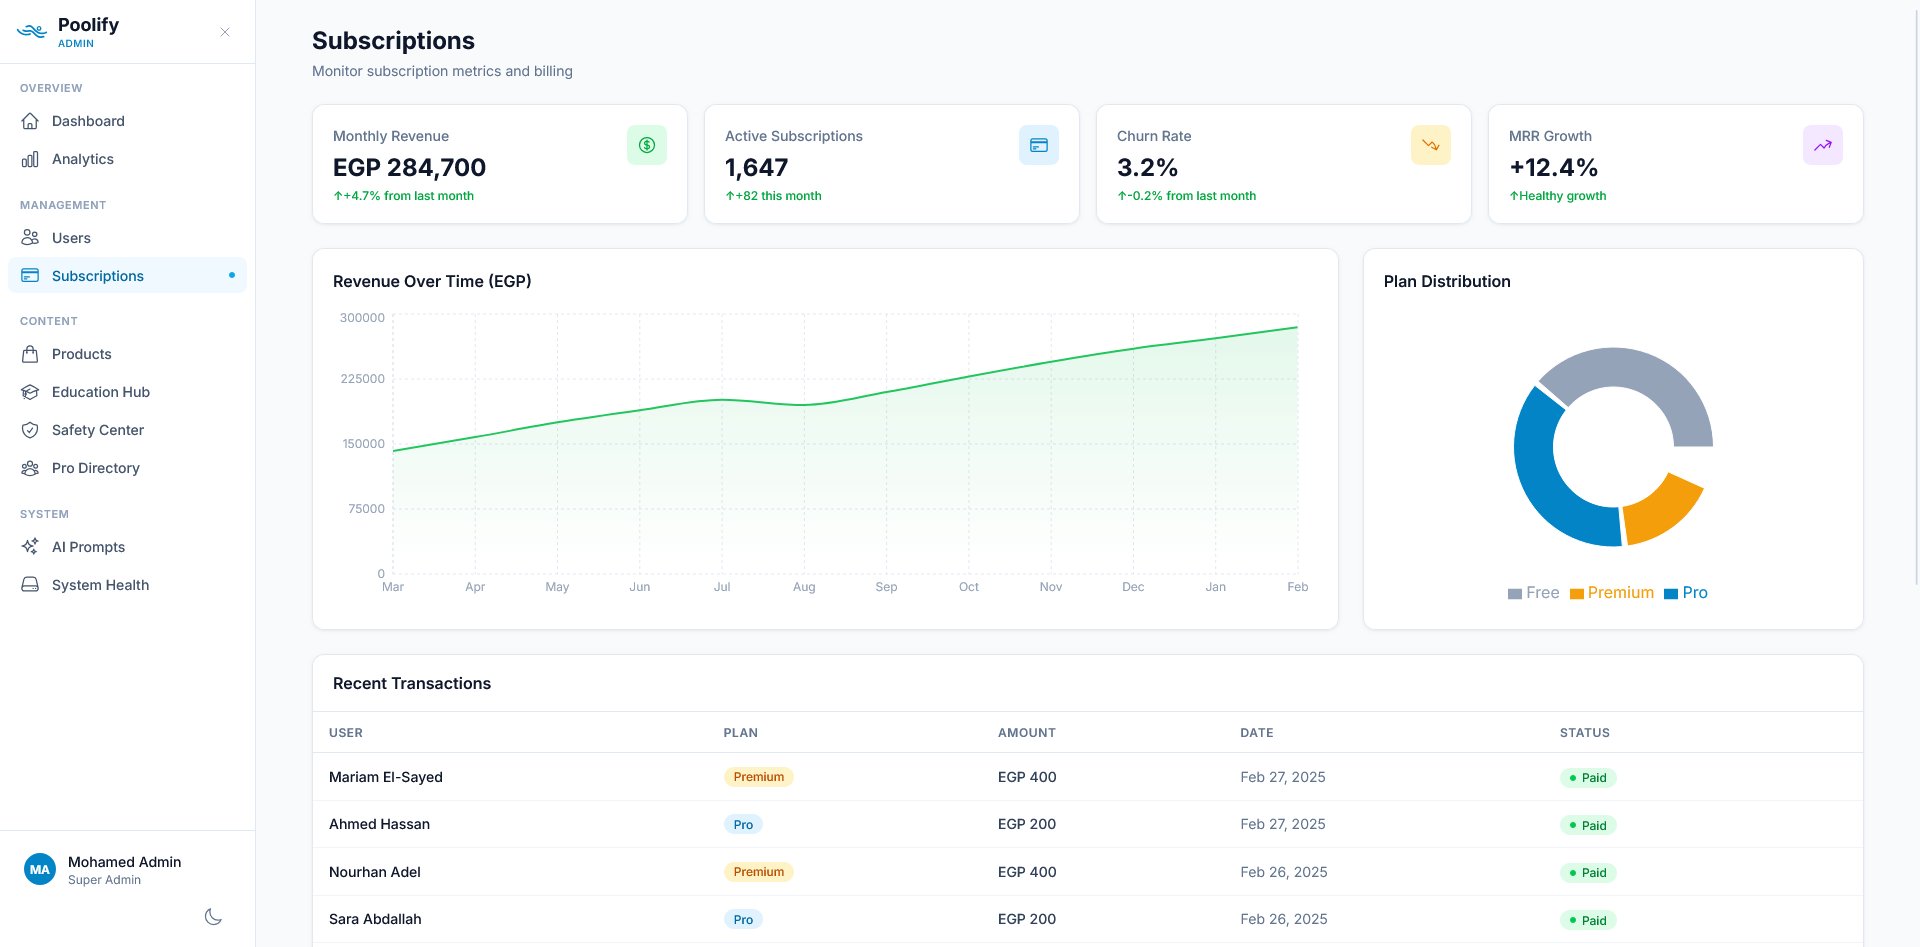
Task: Click the Safety Center shield icon
Action: [30, 430]
